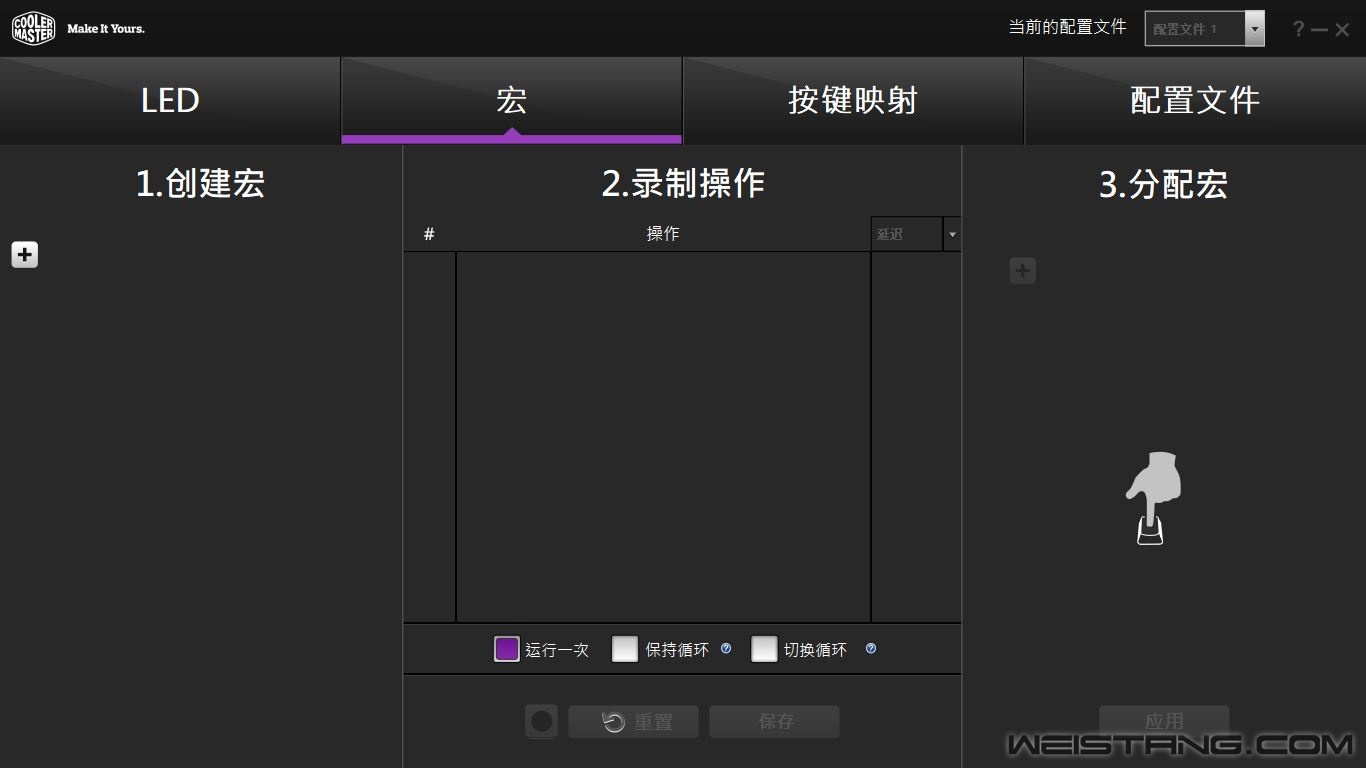Enable the 保持循环 checkbox

(x=625, y=649)
